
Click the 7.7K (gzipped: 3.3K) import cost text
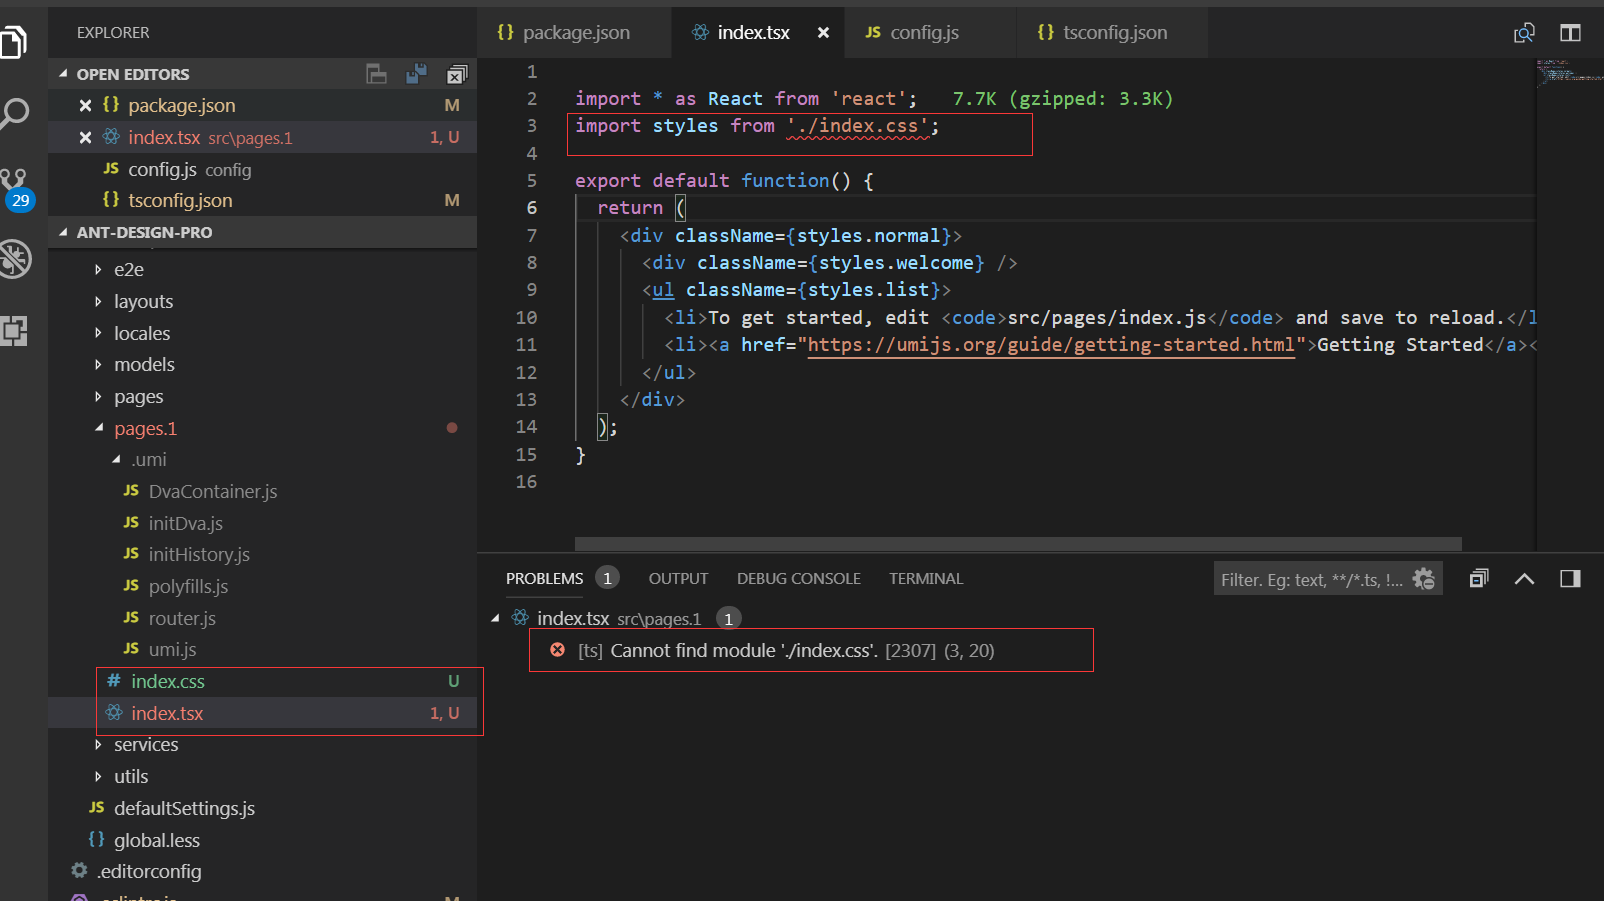1062,99
